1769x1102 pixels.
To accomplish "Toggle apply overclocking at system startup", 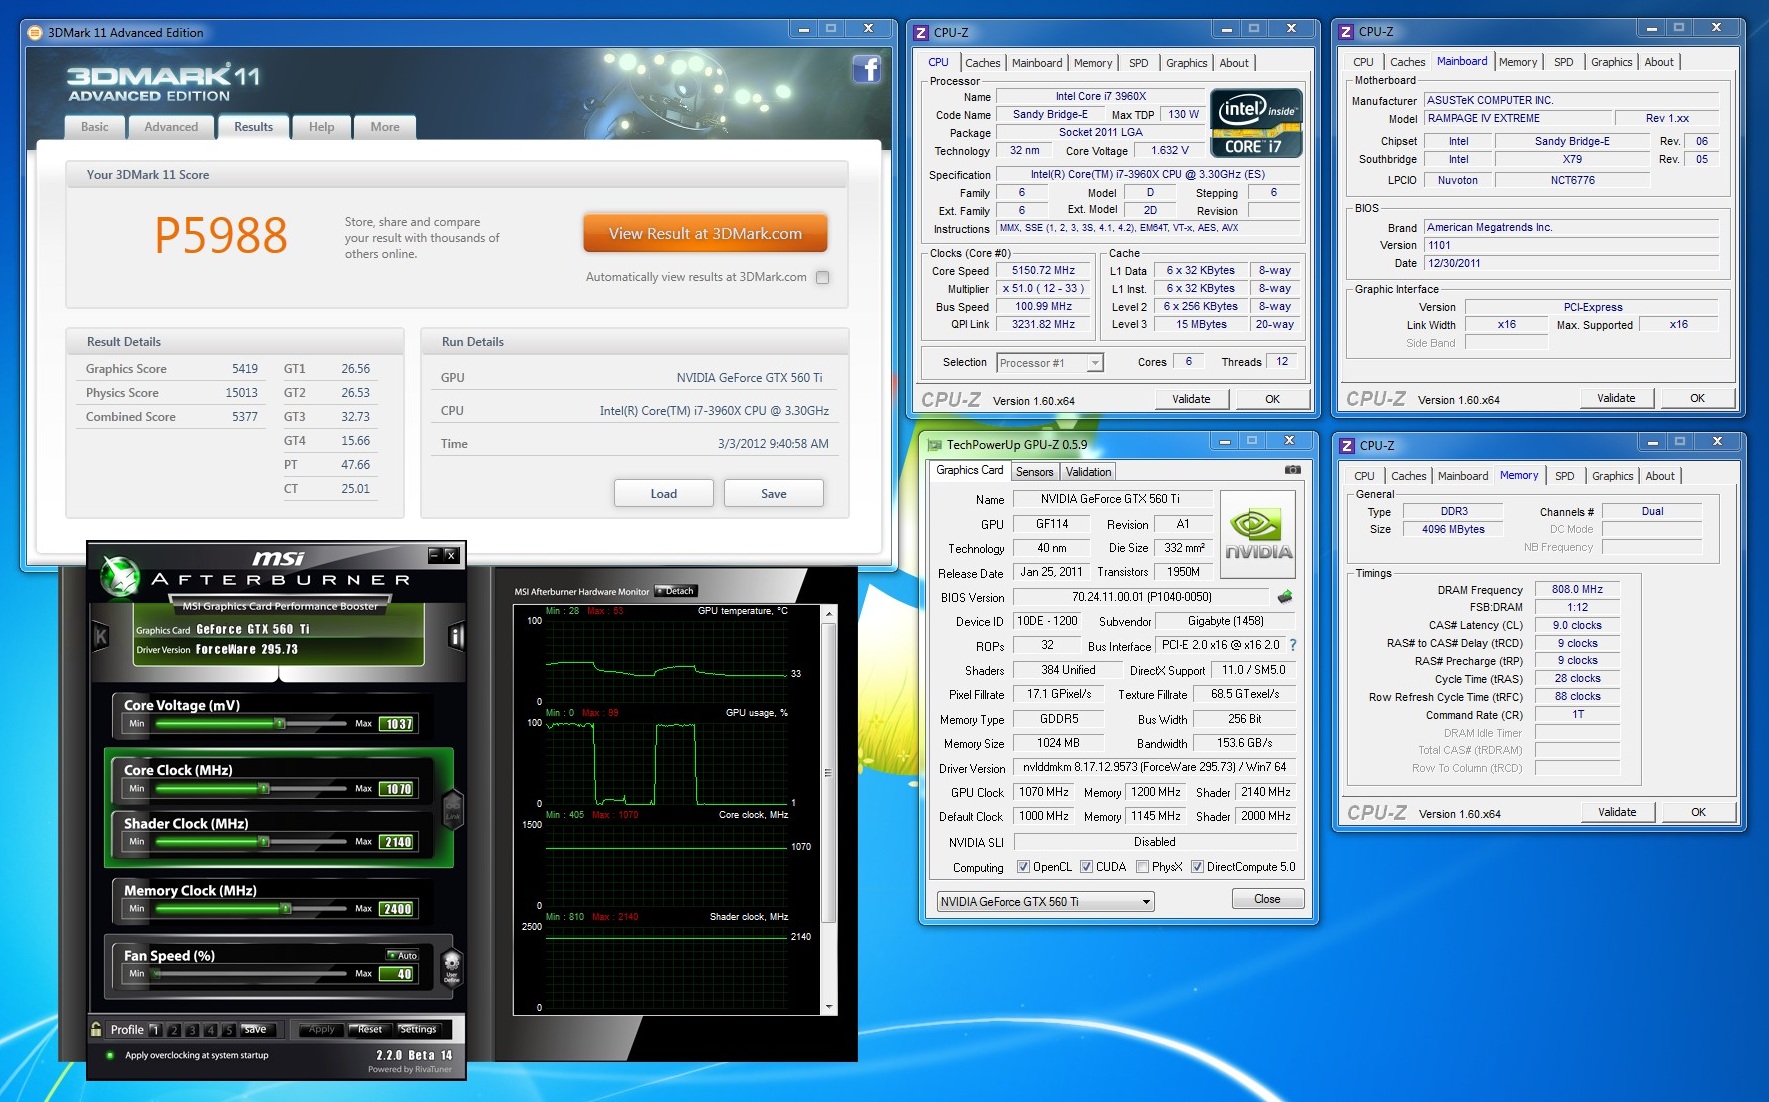I will click(x=110, y=1055).
